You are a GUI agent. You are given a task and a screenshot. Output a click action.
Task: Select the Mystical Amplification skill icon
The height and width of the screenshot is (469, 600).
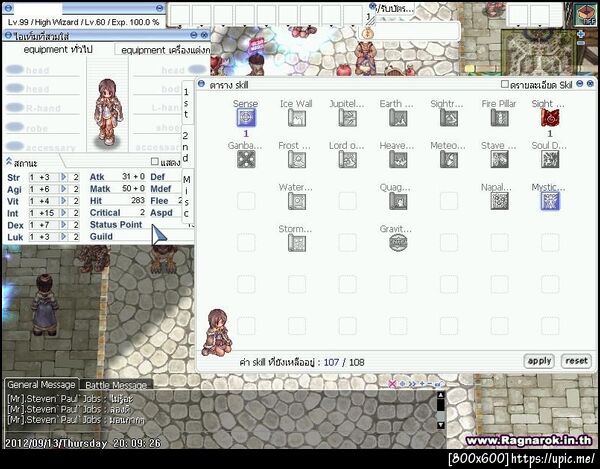click(x=550, y=201)
